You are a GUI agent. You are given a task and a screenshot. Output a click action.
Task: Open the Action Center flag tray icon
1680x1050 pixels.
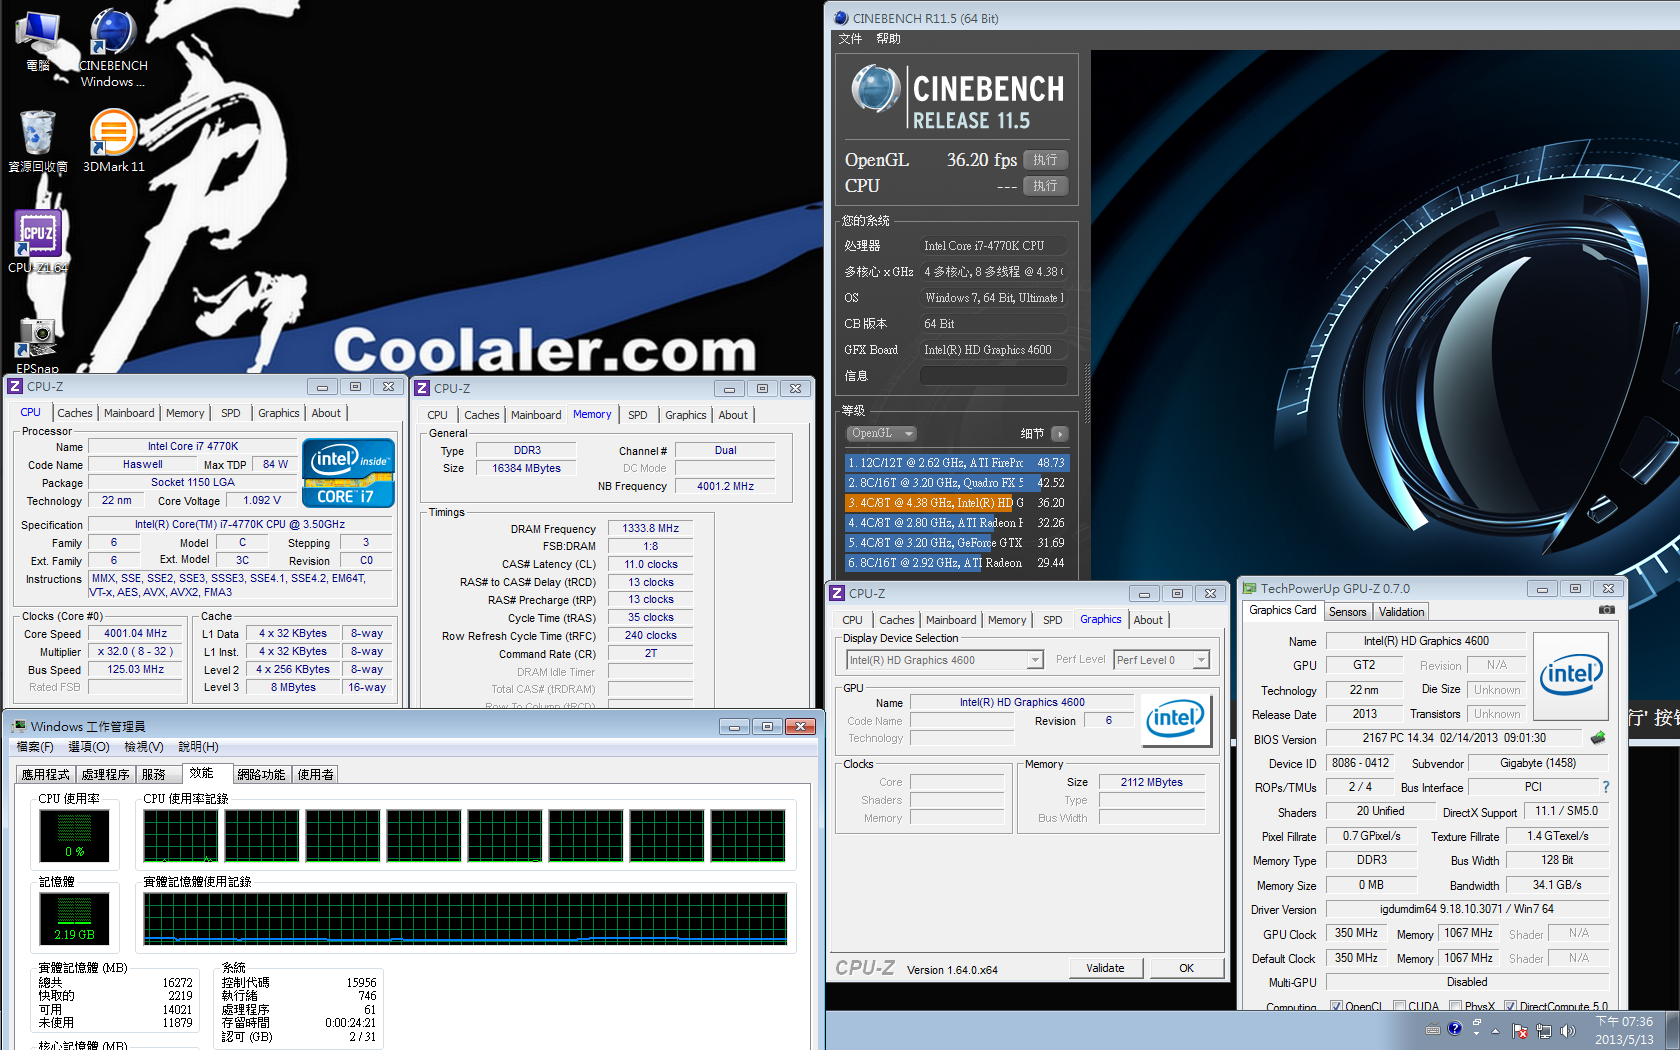tap(1520, 1031)
